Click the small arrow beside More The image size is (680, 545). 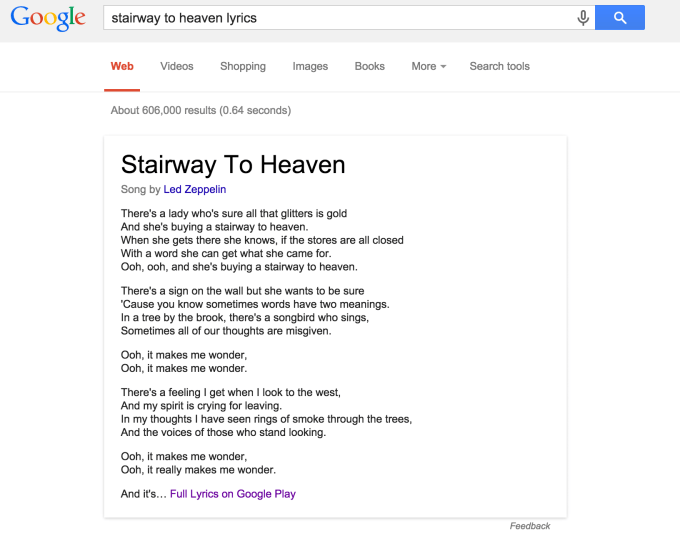[x=443, y=67]
